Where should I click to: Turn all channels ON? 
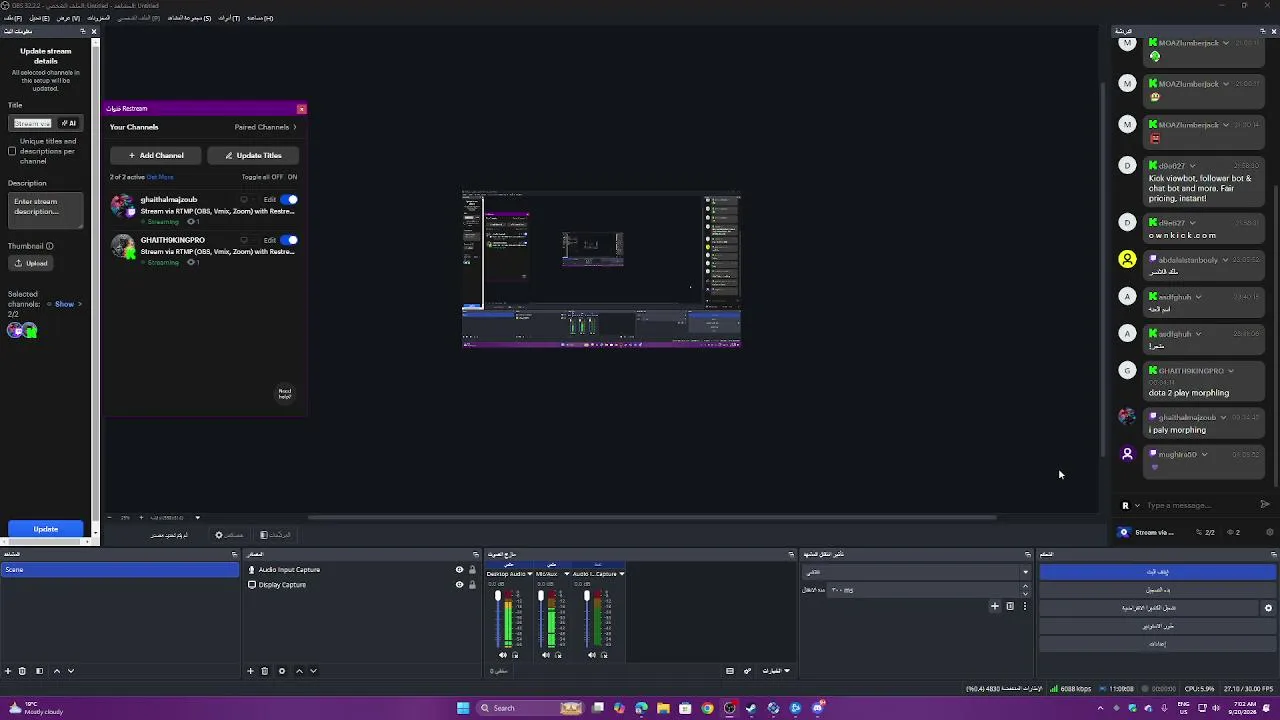[292, 177]
